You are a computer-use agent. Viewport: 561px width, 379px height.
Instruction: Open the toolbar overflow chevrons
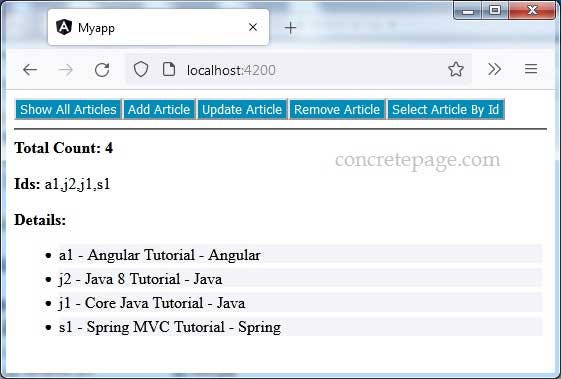point(494,69)
